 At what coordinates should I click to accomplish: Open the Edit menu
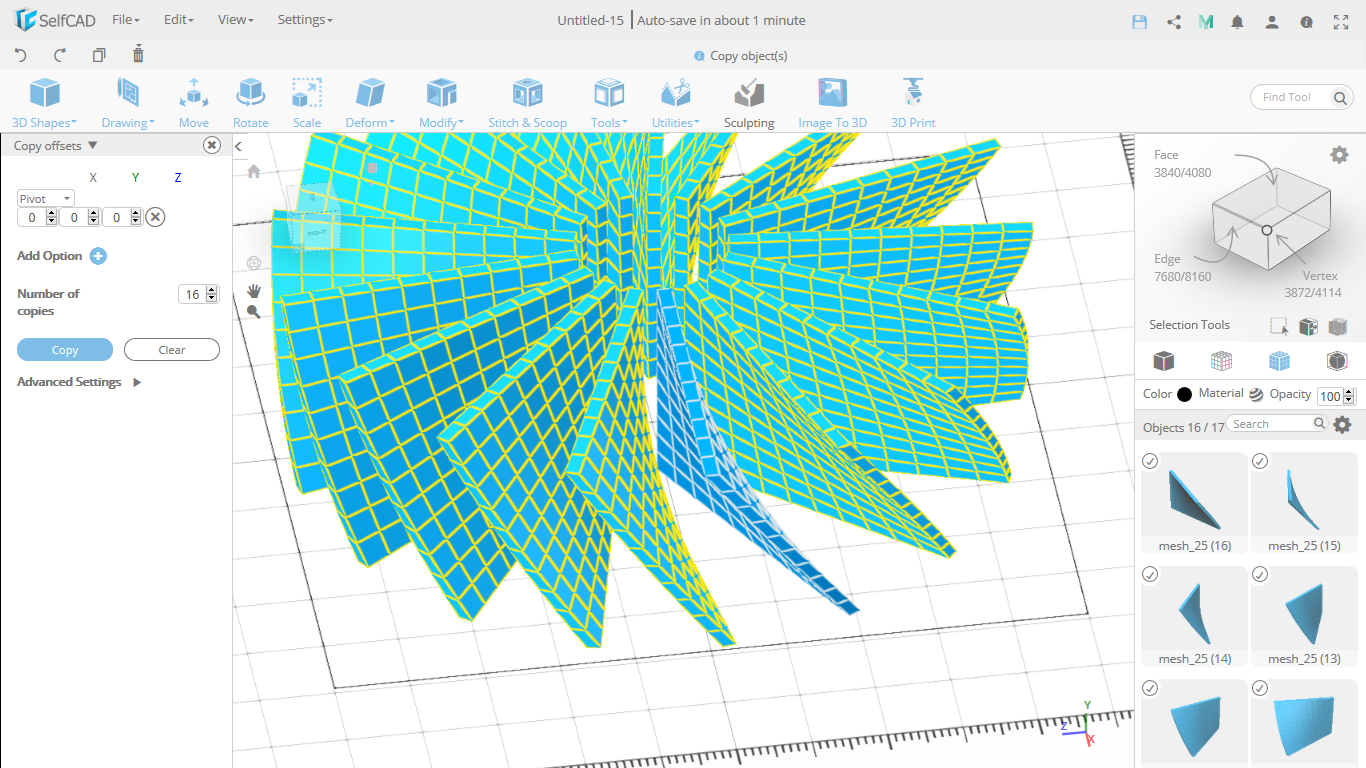click(x=178, y=20)
